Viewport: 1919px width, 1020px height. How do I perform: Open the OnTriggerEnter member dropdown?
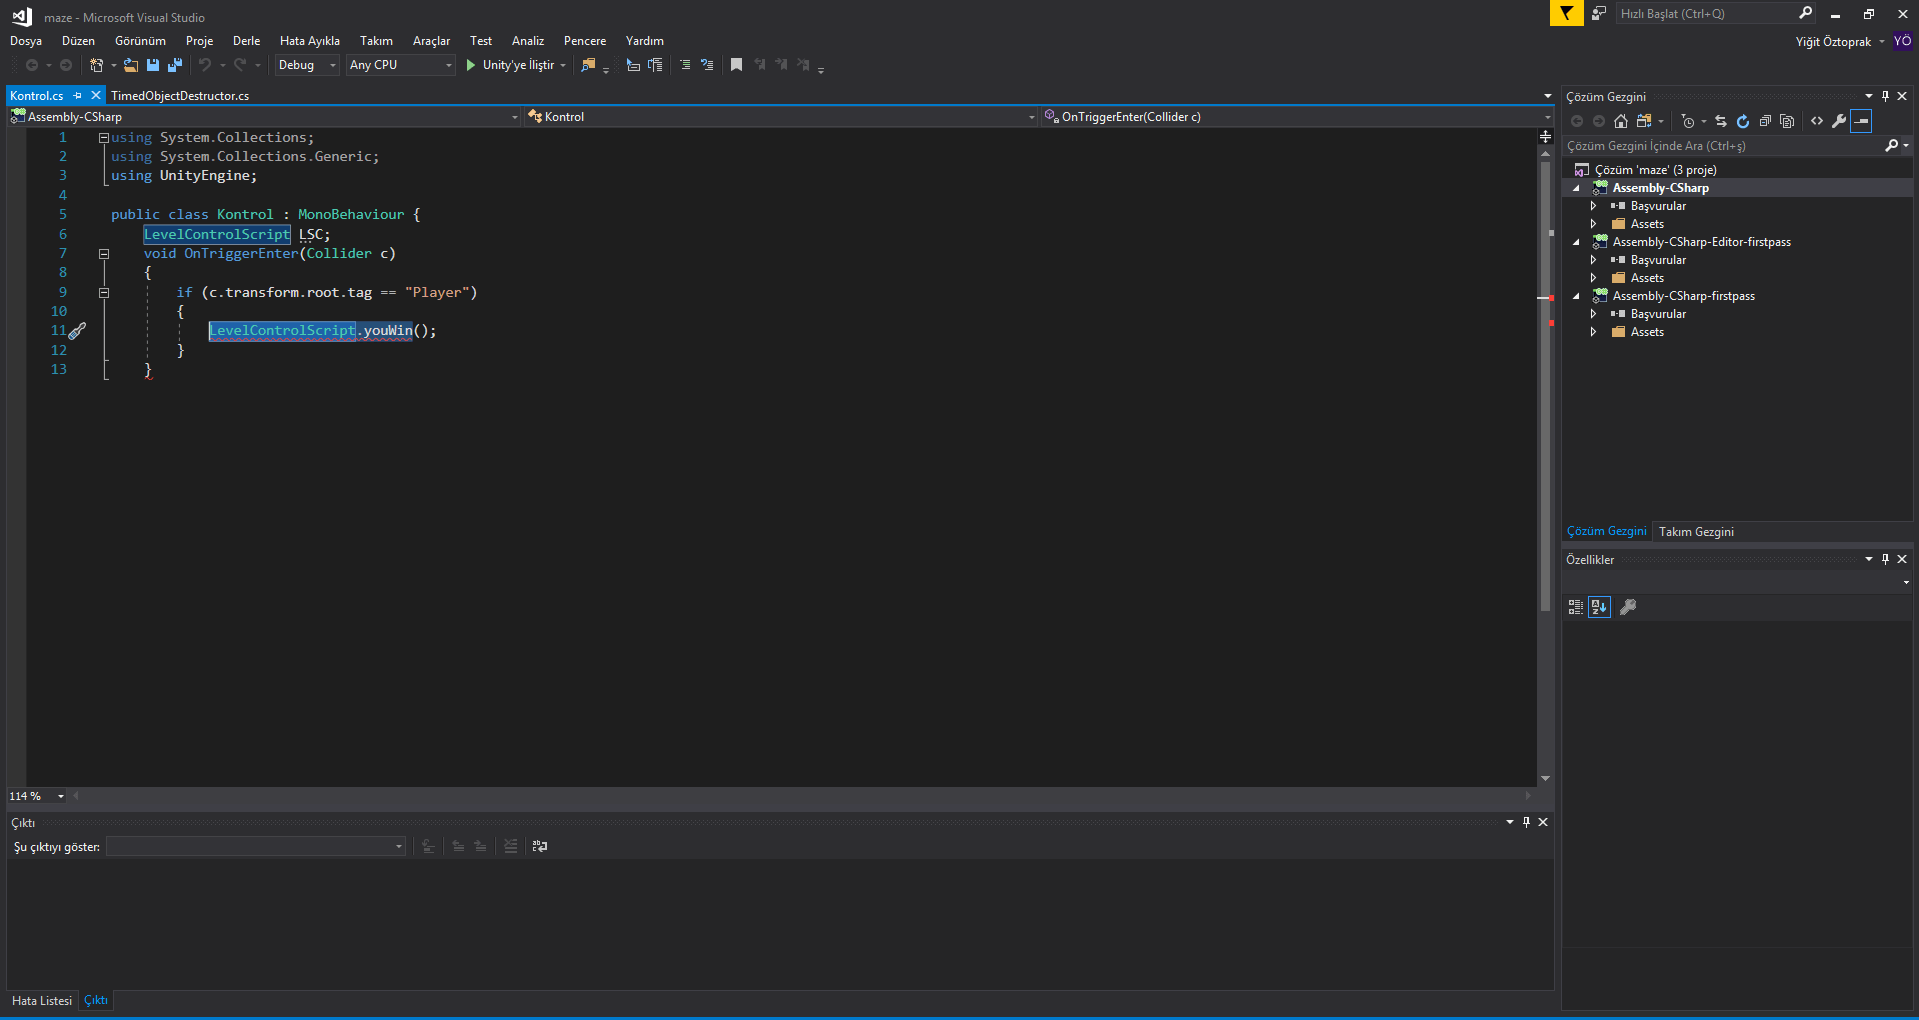[1297, 117]
